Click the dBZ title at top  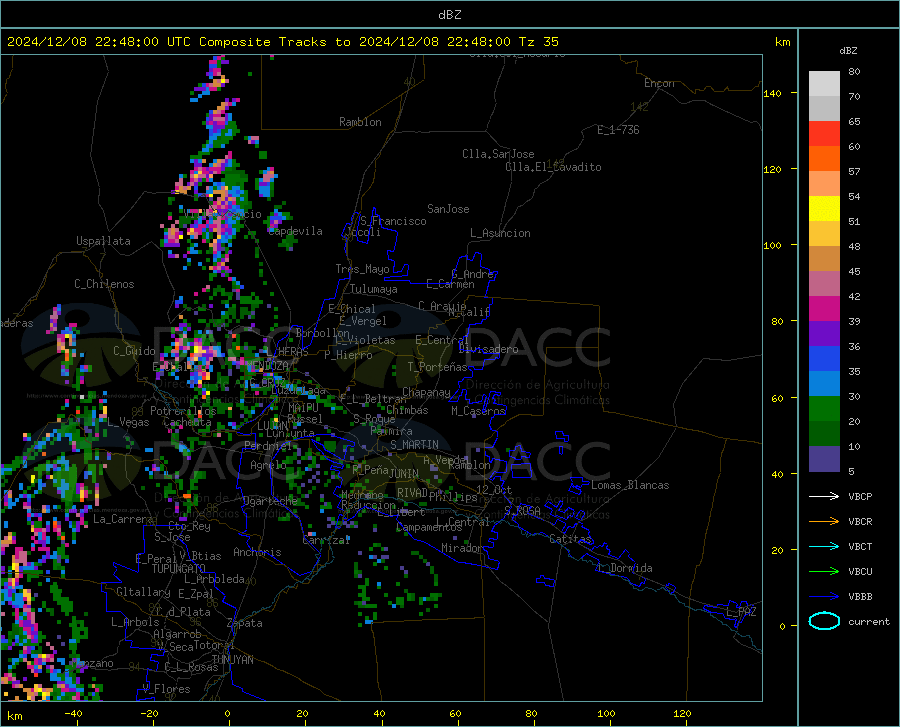pyautogui.click(x=449, y=15)
